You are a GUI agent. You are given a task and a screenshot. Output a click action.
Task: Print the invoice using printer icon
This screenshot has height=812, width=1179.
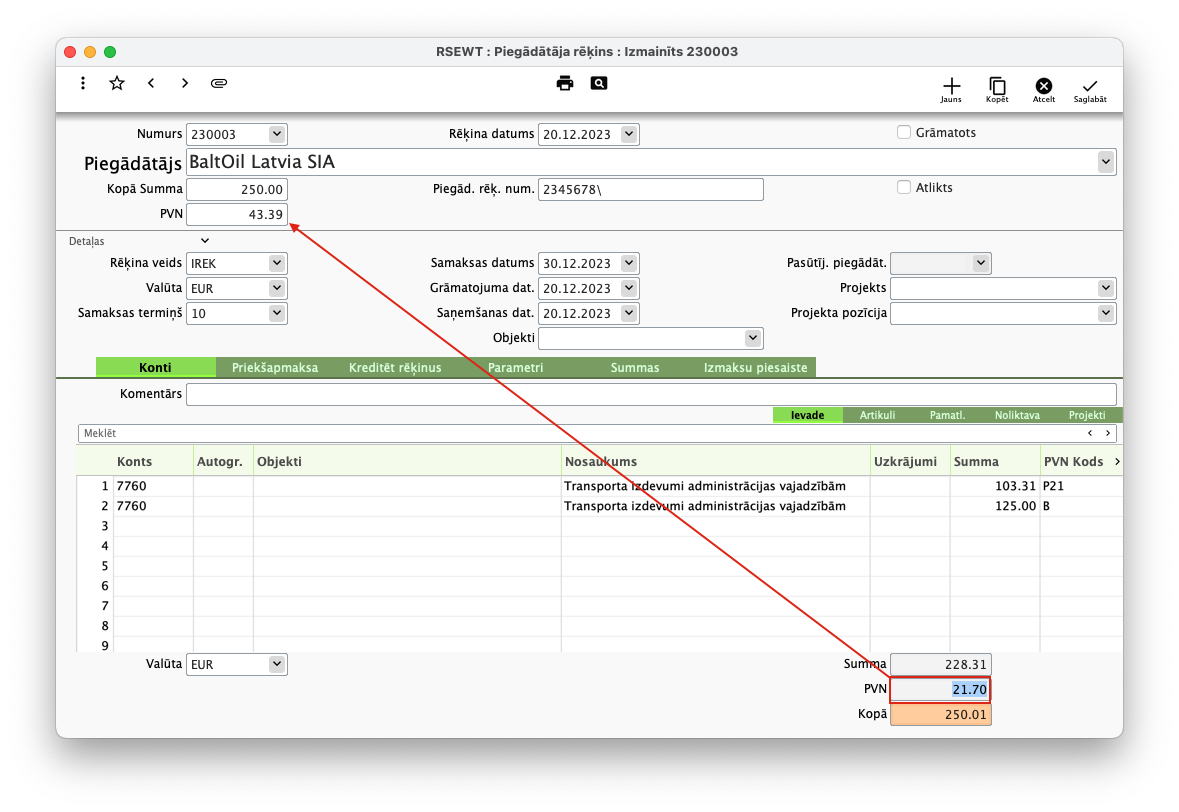coord(565,84)
